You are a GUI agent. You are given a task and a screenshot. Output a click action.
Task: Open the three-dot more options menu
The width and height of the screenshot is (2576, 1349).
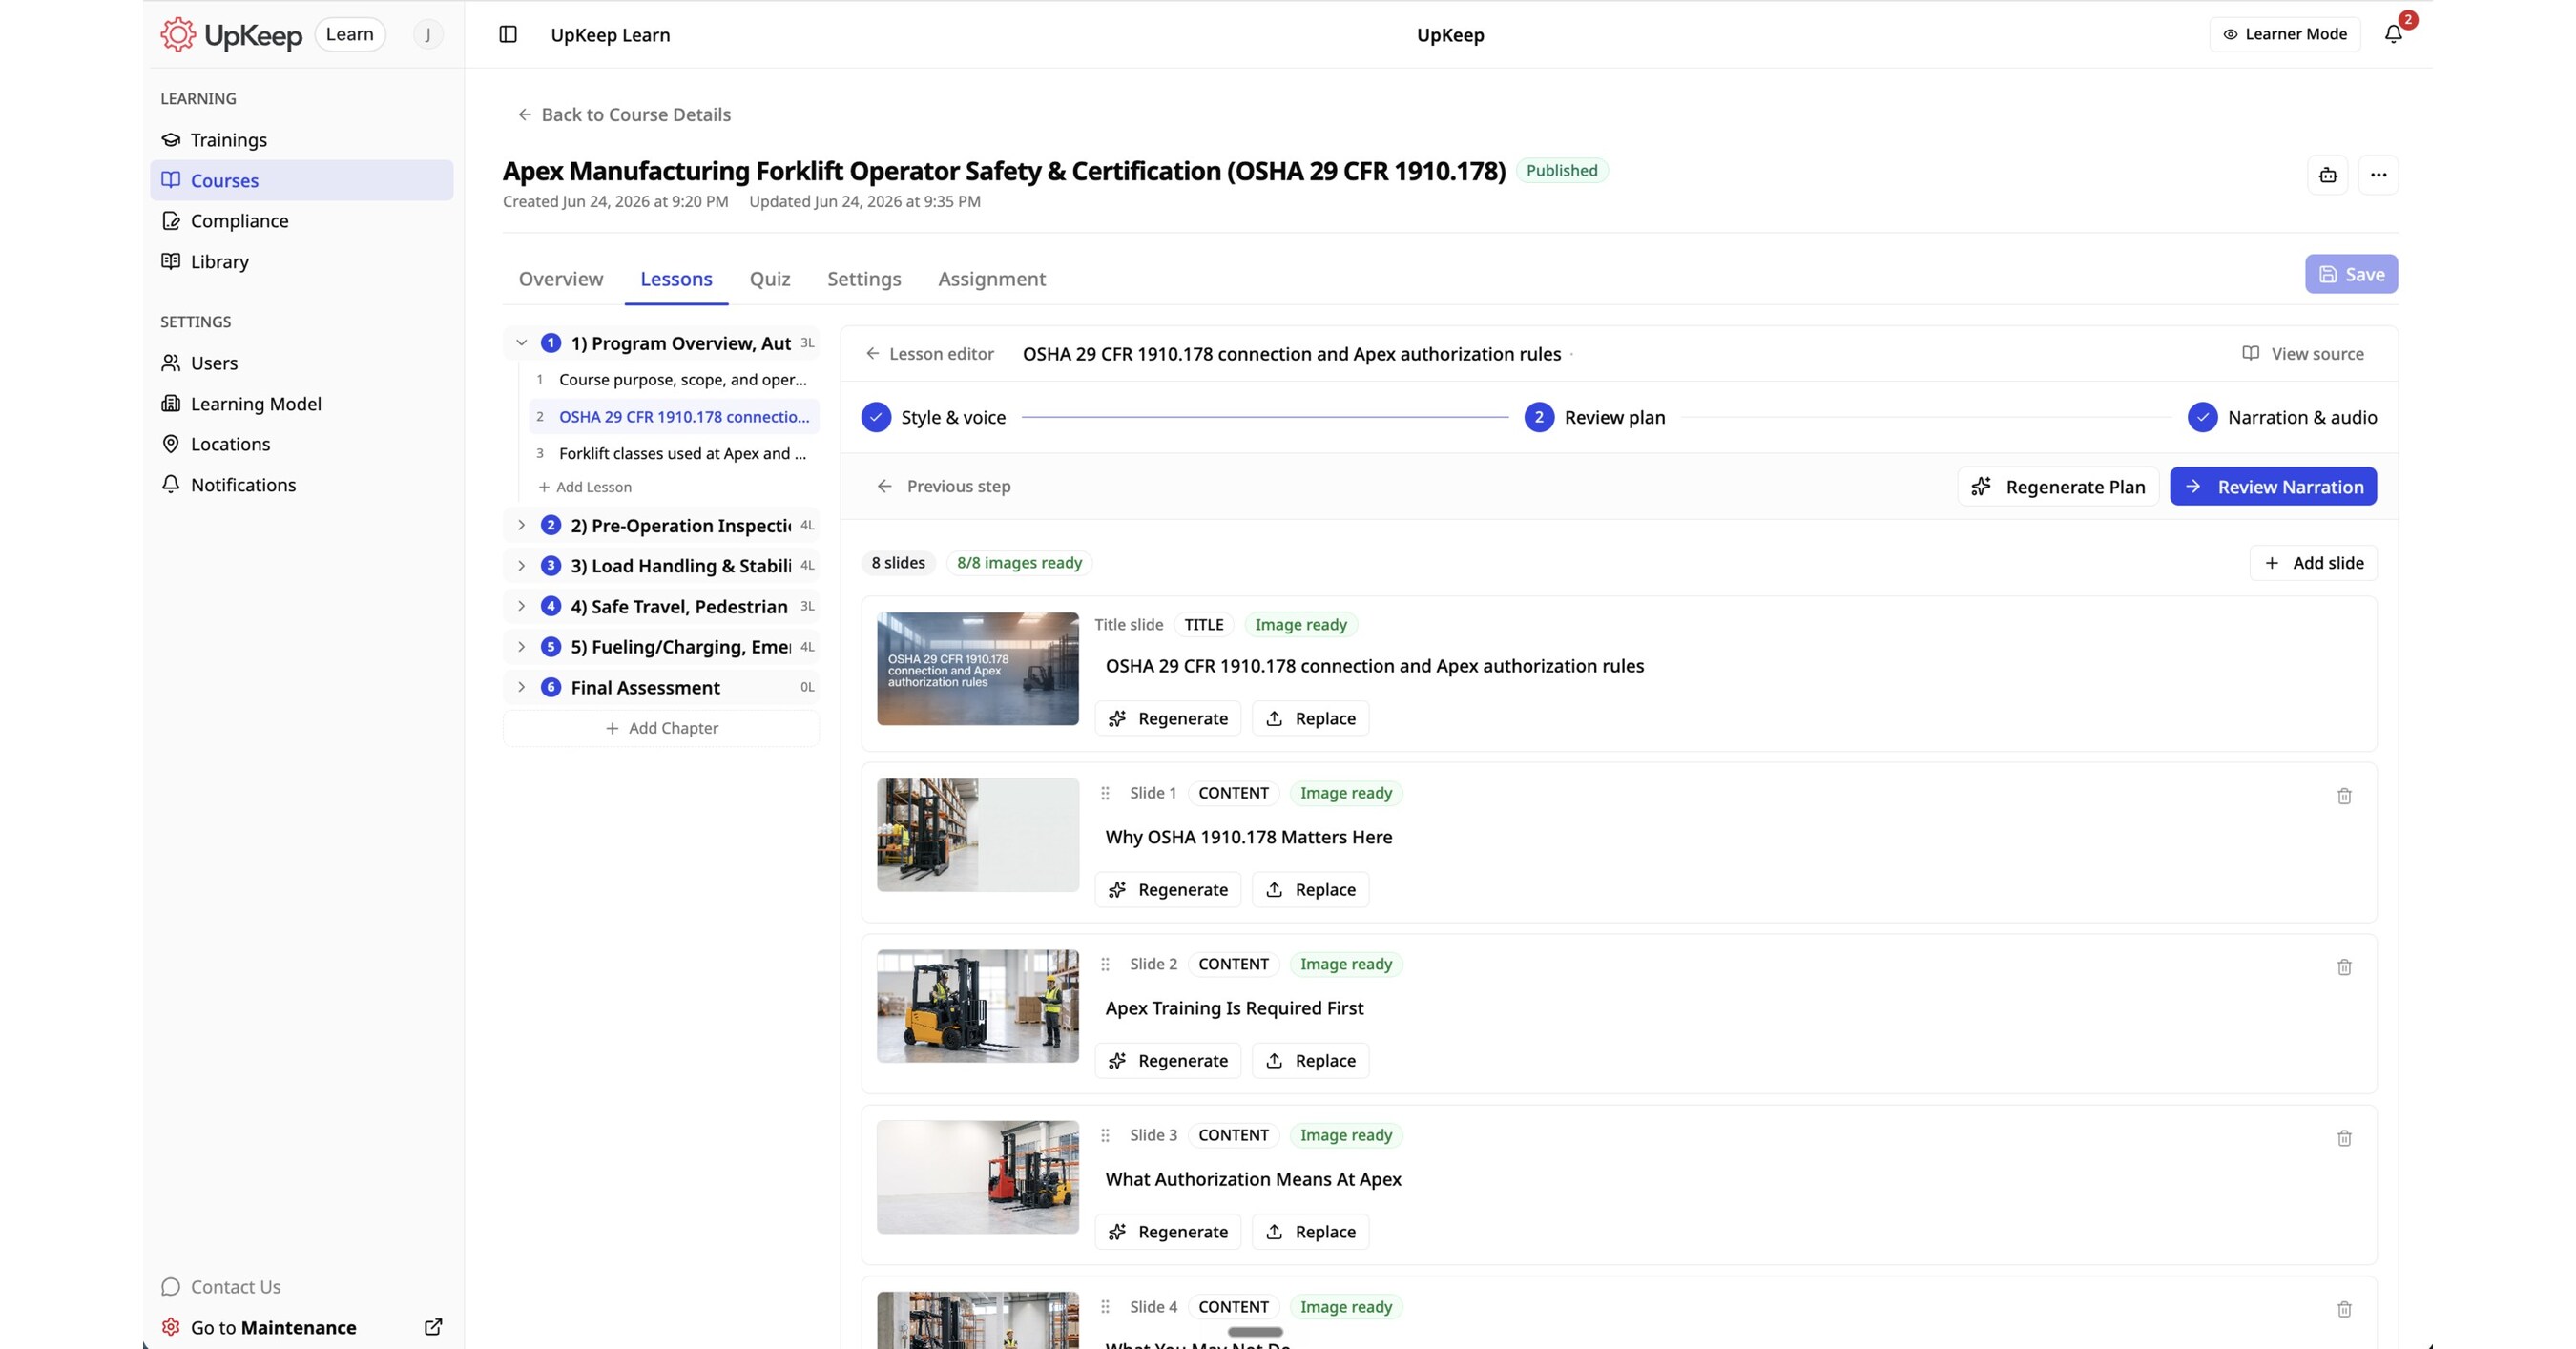coord(2378,175)
